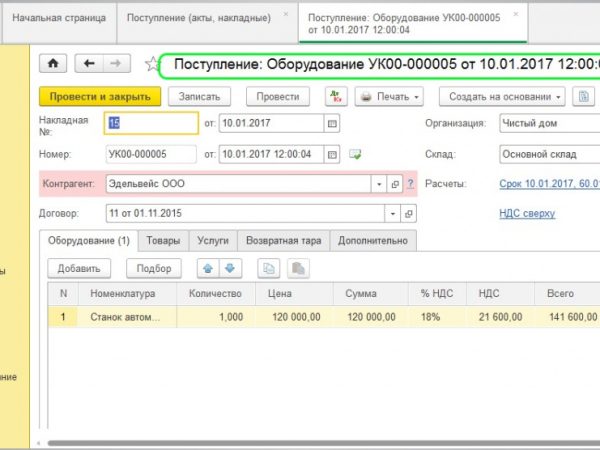Move row up with blue up arrow
The height and width of the screenshot is (450, 600).
[208, 268]
